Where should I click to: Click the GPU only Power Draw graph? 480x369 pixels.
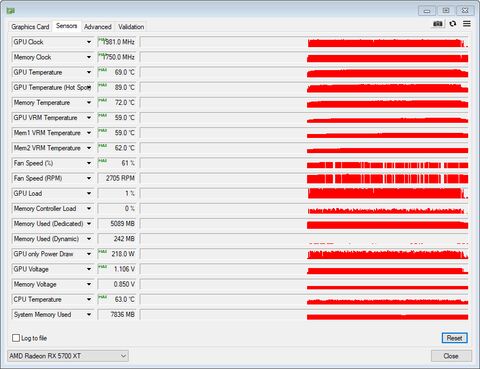(x=304, y=254)
